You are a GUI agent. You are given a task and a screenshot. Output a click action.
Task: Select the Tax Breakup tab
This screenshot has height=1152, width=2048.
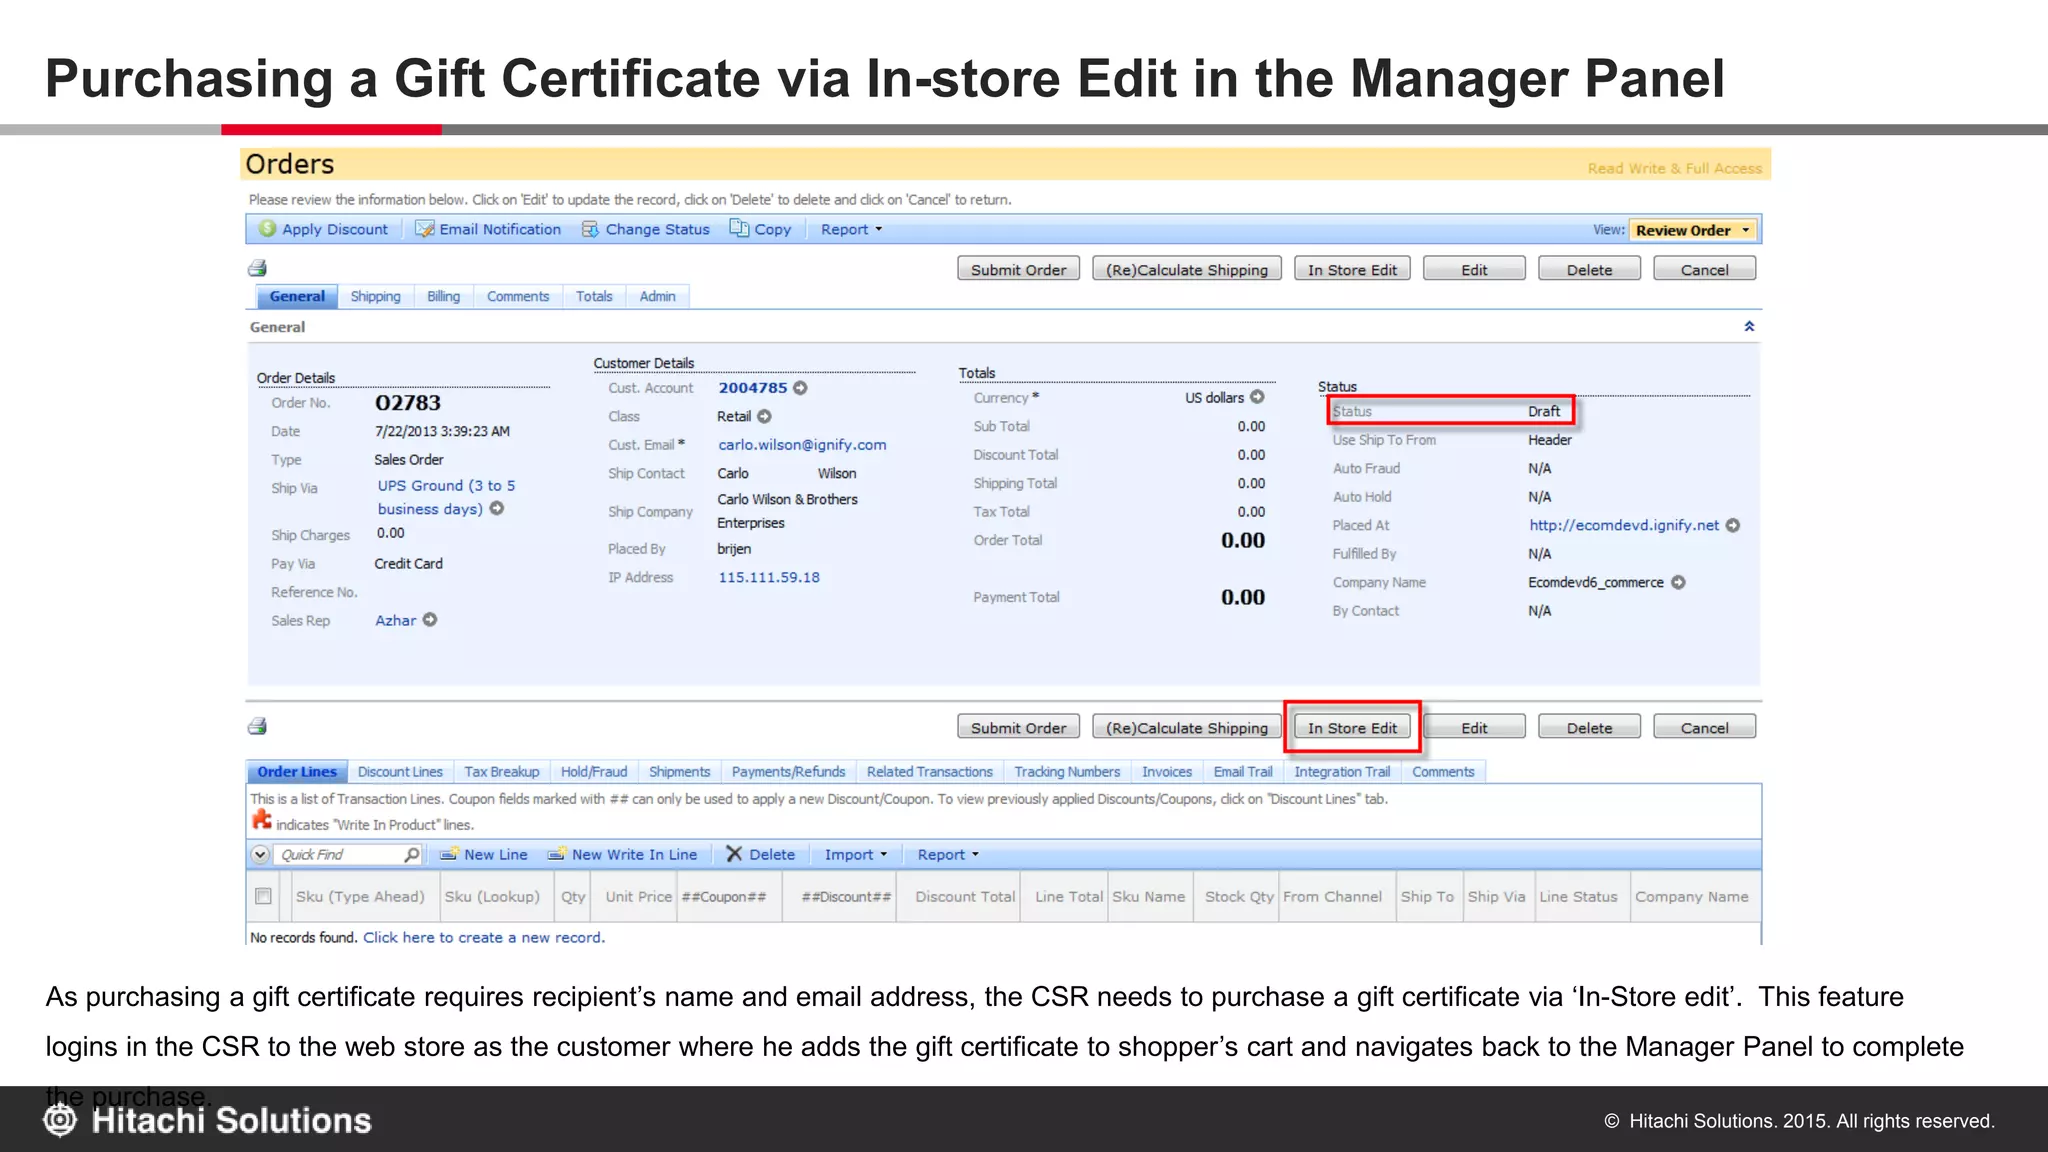tap(501, 771)
